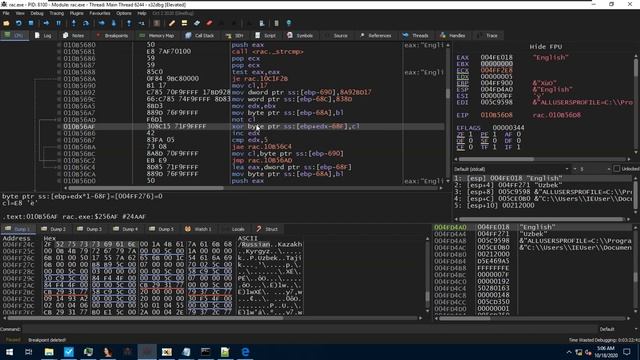Open File Explorer from the taskbar
The width and height of the screenshot is (640, 360).
tap(49, 352)
